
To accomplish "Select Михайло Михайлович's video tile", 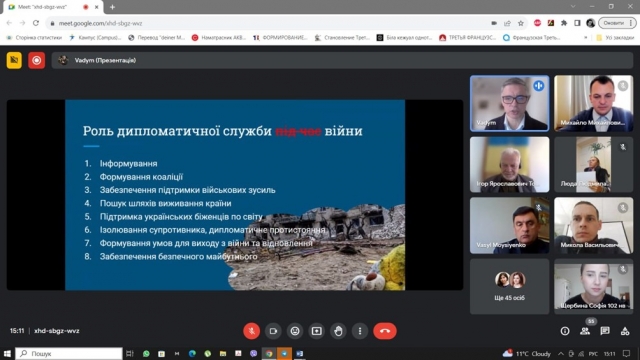I will (593, 103).
